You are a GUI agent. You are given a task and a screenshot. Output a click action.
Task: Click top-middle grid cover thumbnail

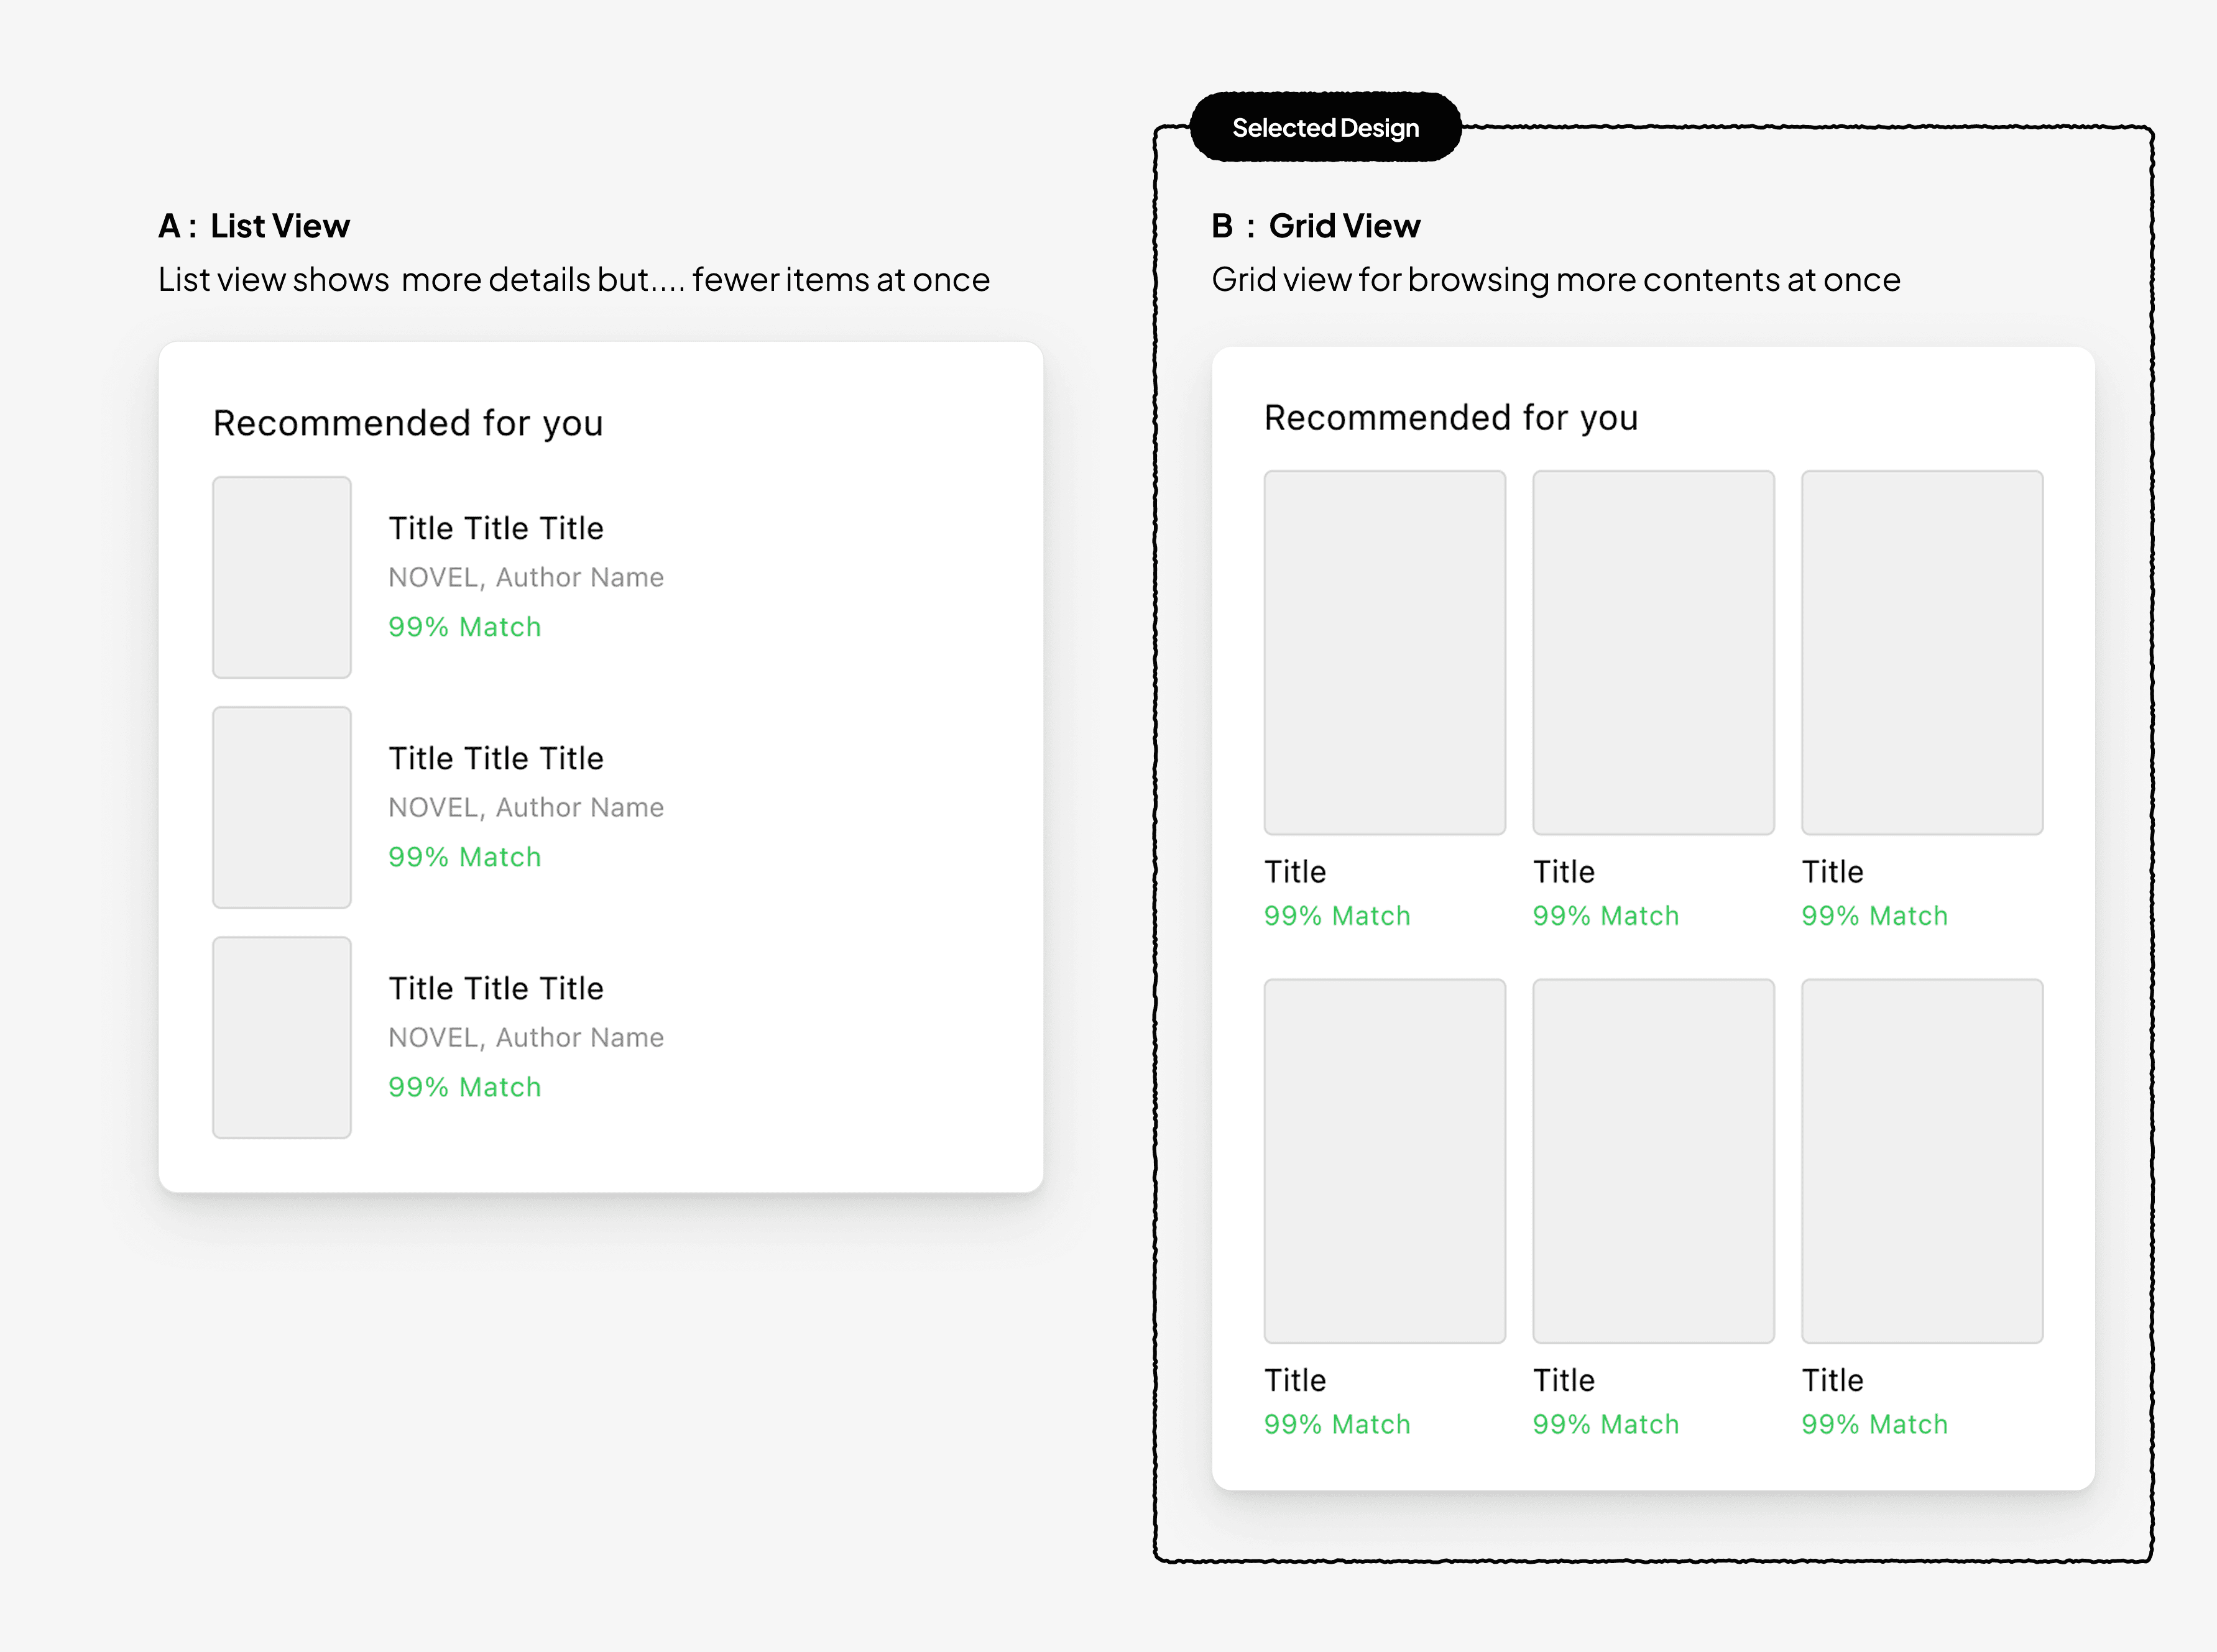pos(1653,652)
